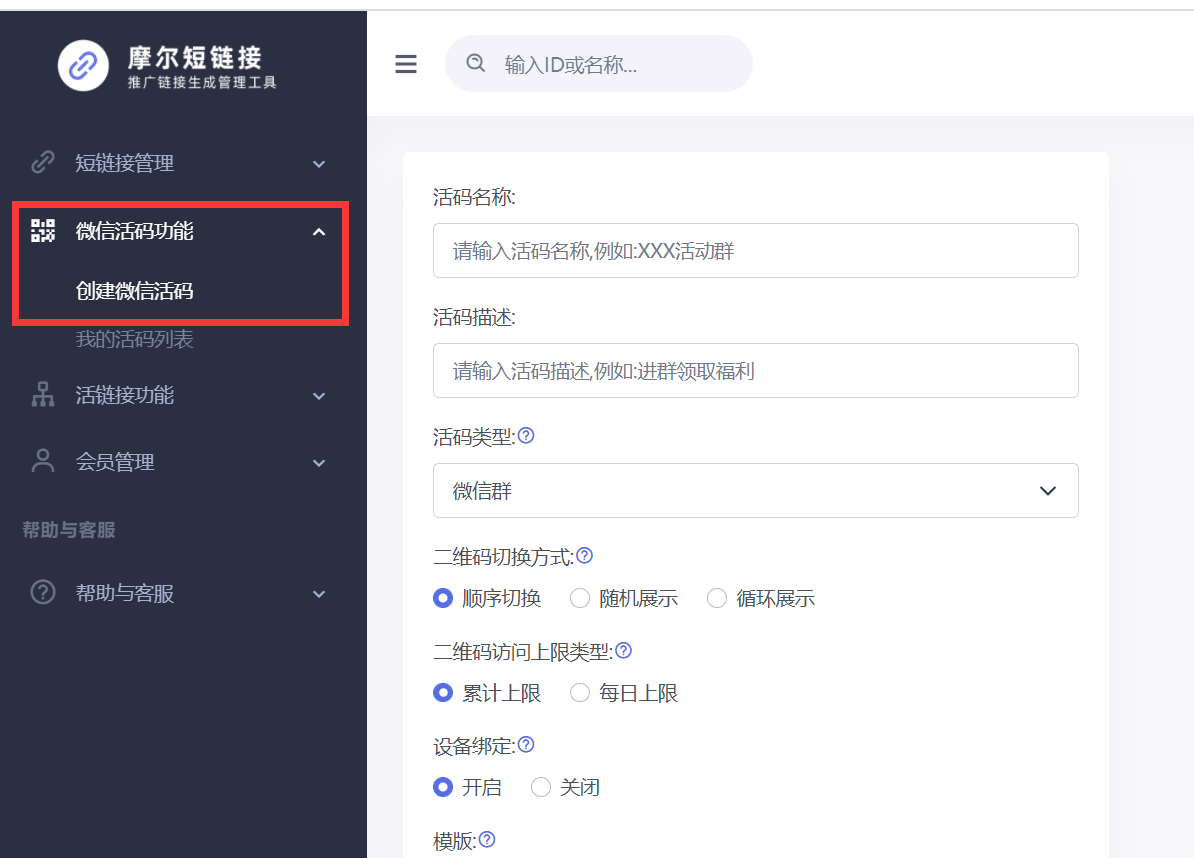Click the 帮助与客服 question mark icon
This screenshot has height=858, width=1194.
pyautogui.click(x=43, y=592)
